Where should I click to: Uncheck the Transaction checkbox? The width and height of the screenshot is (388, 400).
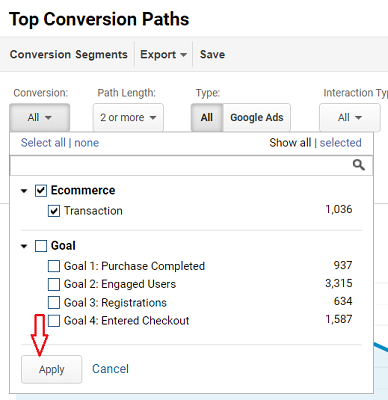coord(54,211)
